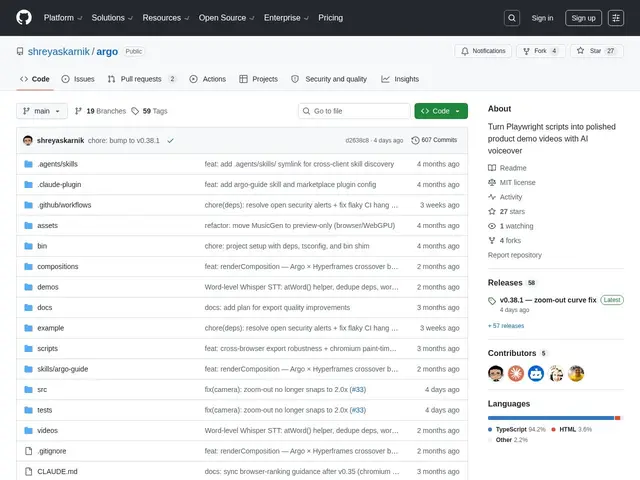
Task: Switch to the Pull requests tab
Action: click(x=141, y=79)
